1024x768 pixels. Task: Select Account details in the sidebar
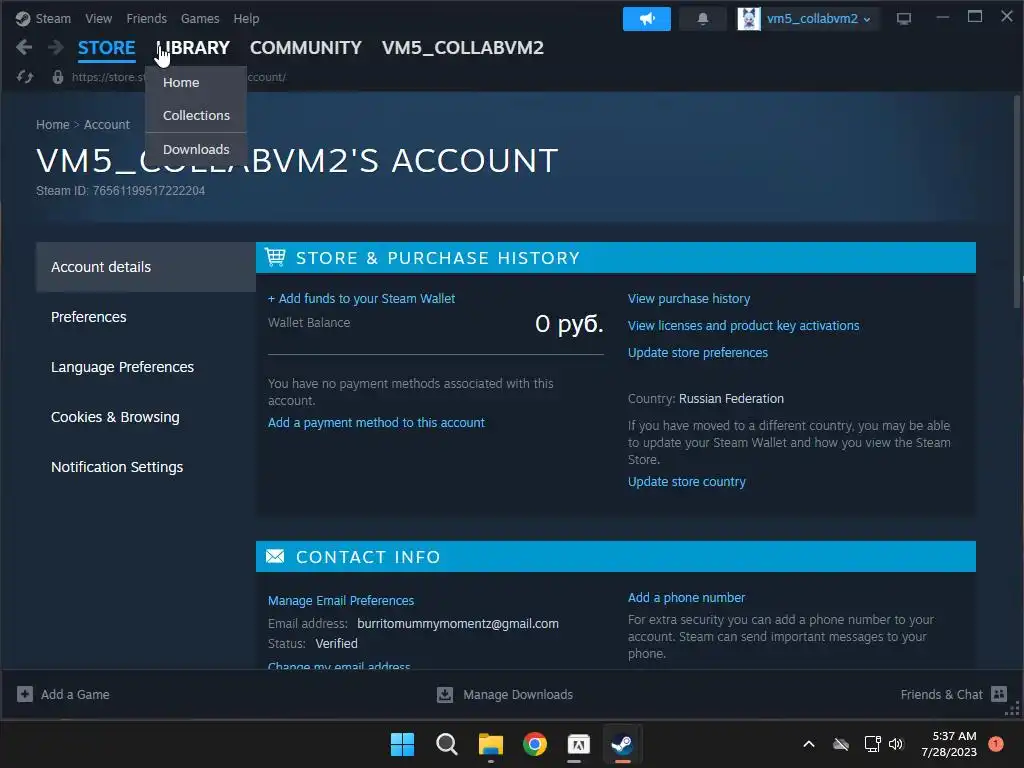coord(146,267)
